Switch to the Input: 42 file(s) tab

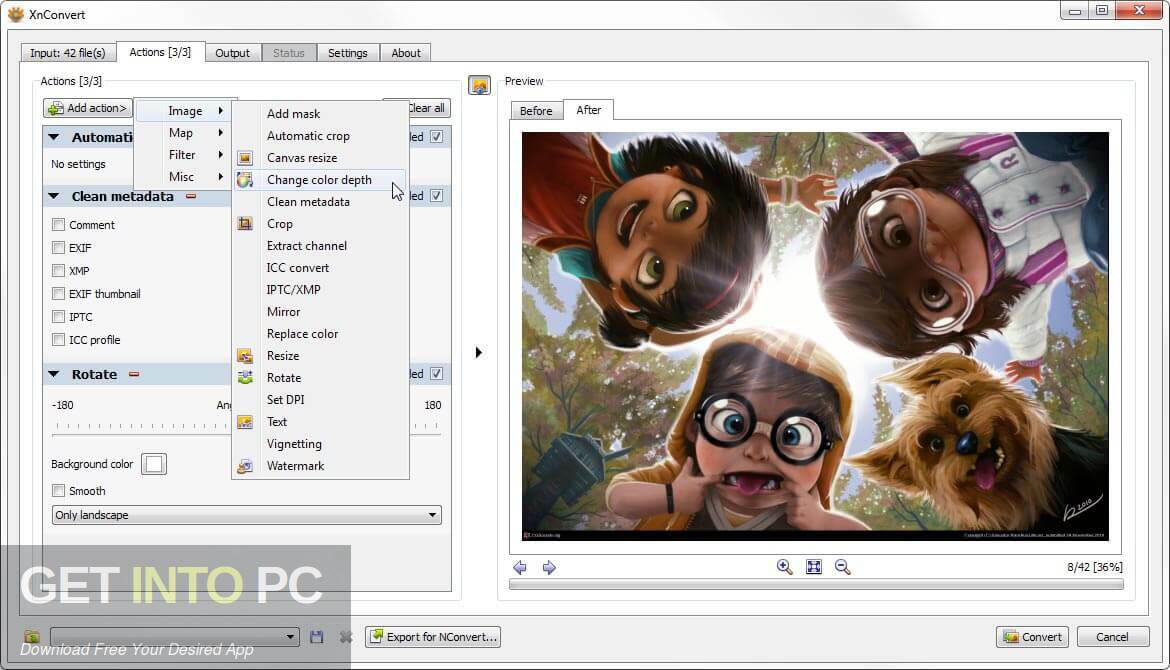coord(68,53)
